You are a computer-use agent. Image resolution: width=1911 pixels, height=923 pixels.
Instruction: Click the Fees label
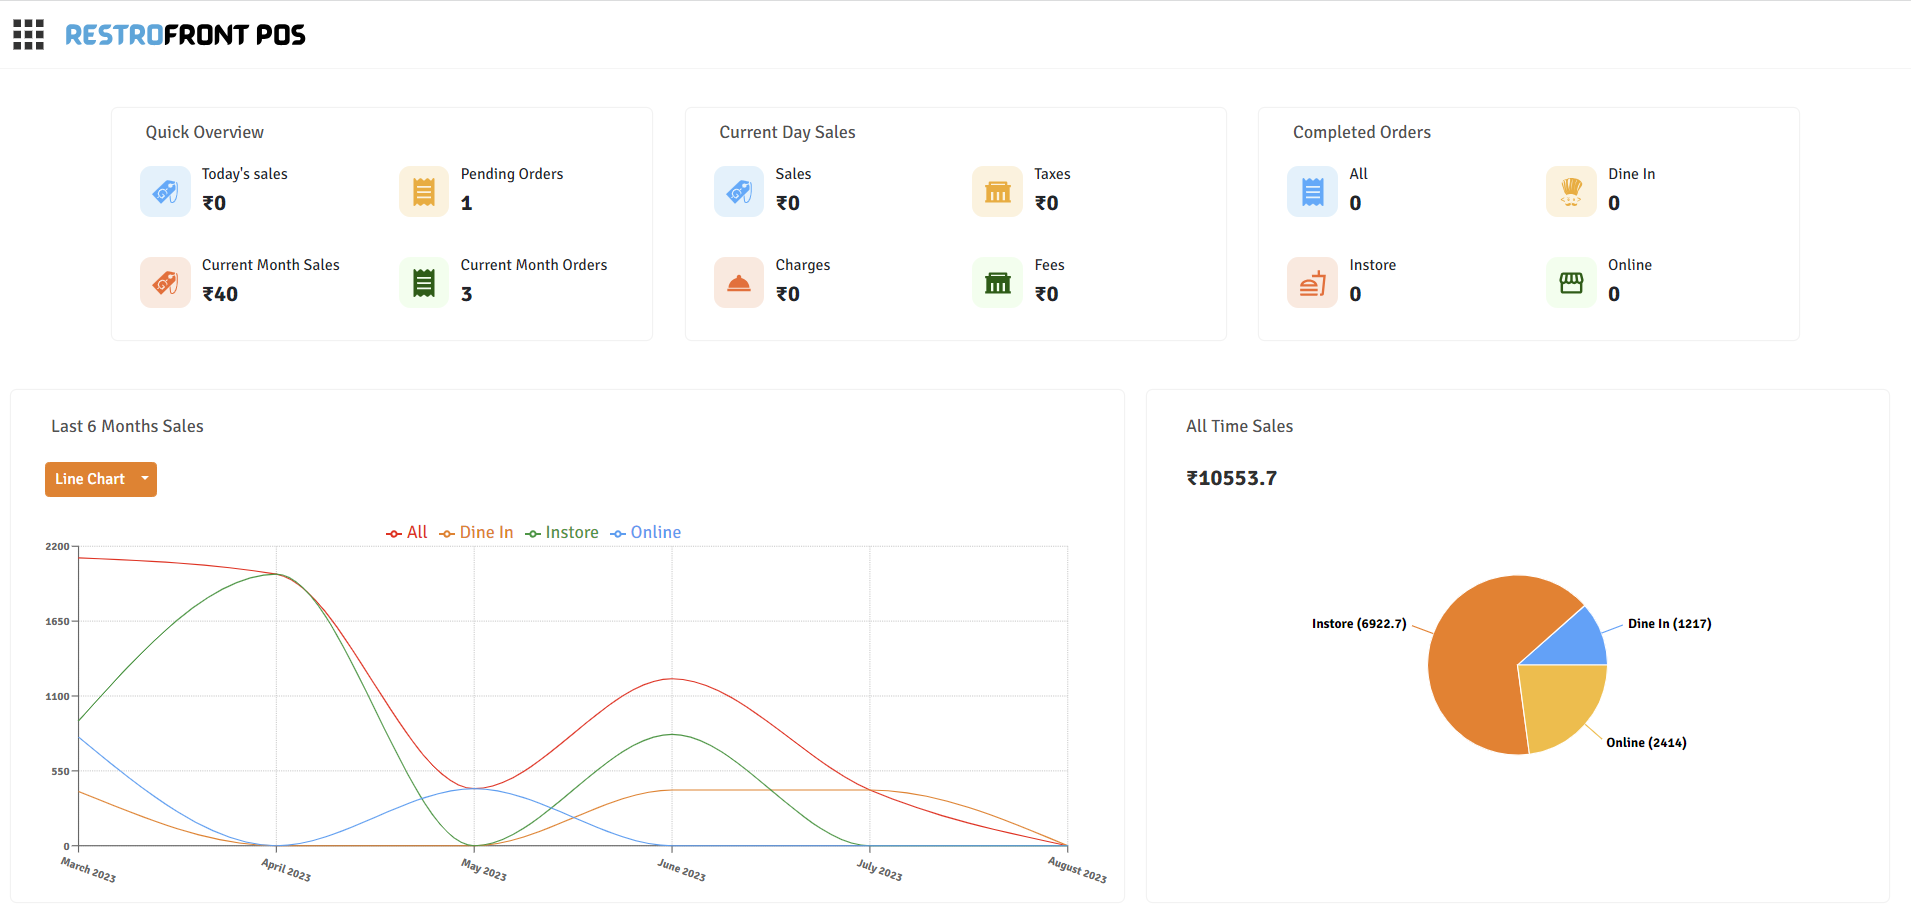tap(1049, 265)
